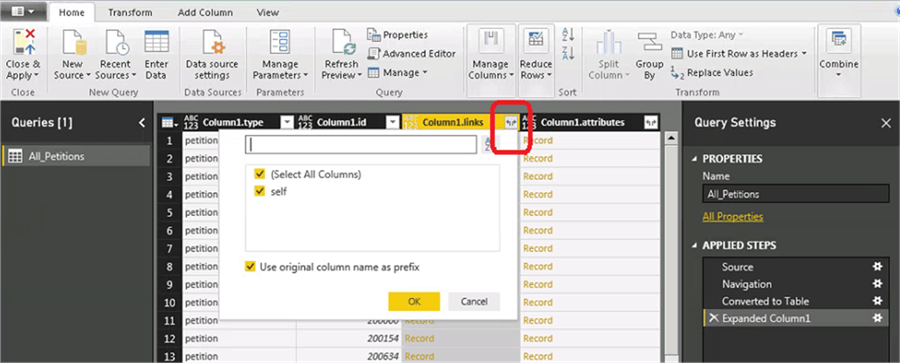900x363 pixels.
Task: Expand the Column1.attributes column
Action: (x=651, y=122)
